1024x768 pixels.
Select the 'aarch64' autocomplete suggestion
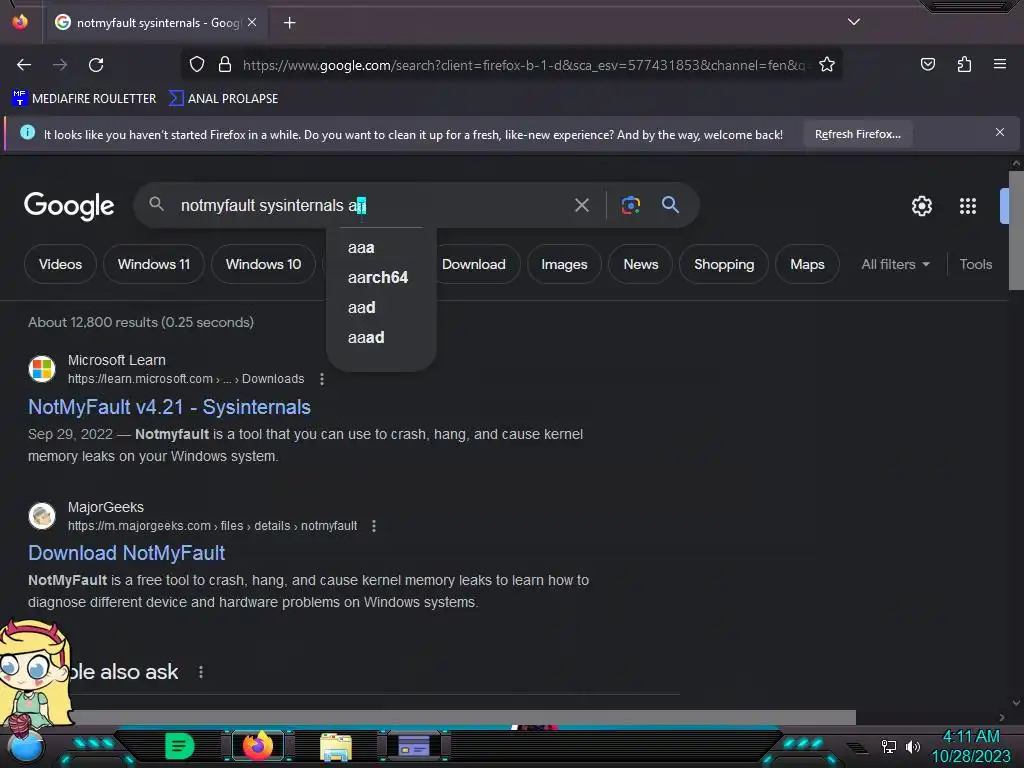click(x=381, y=278)
